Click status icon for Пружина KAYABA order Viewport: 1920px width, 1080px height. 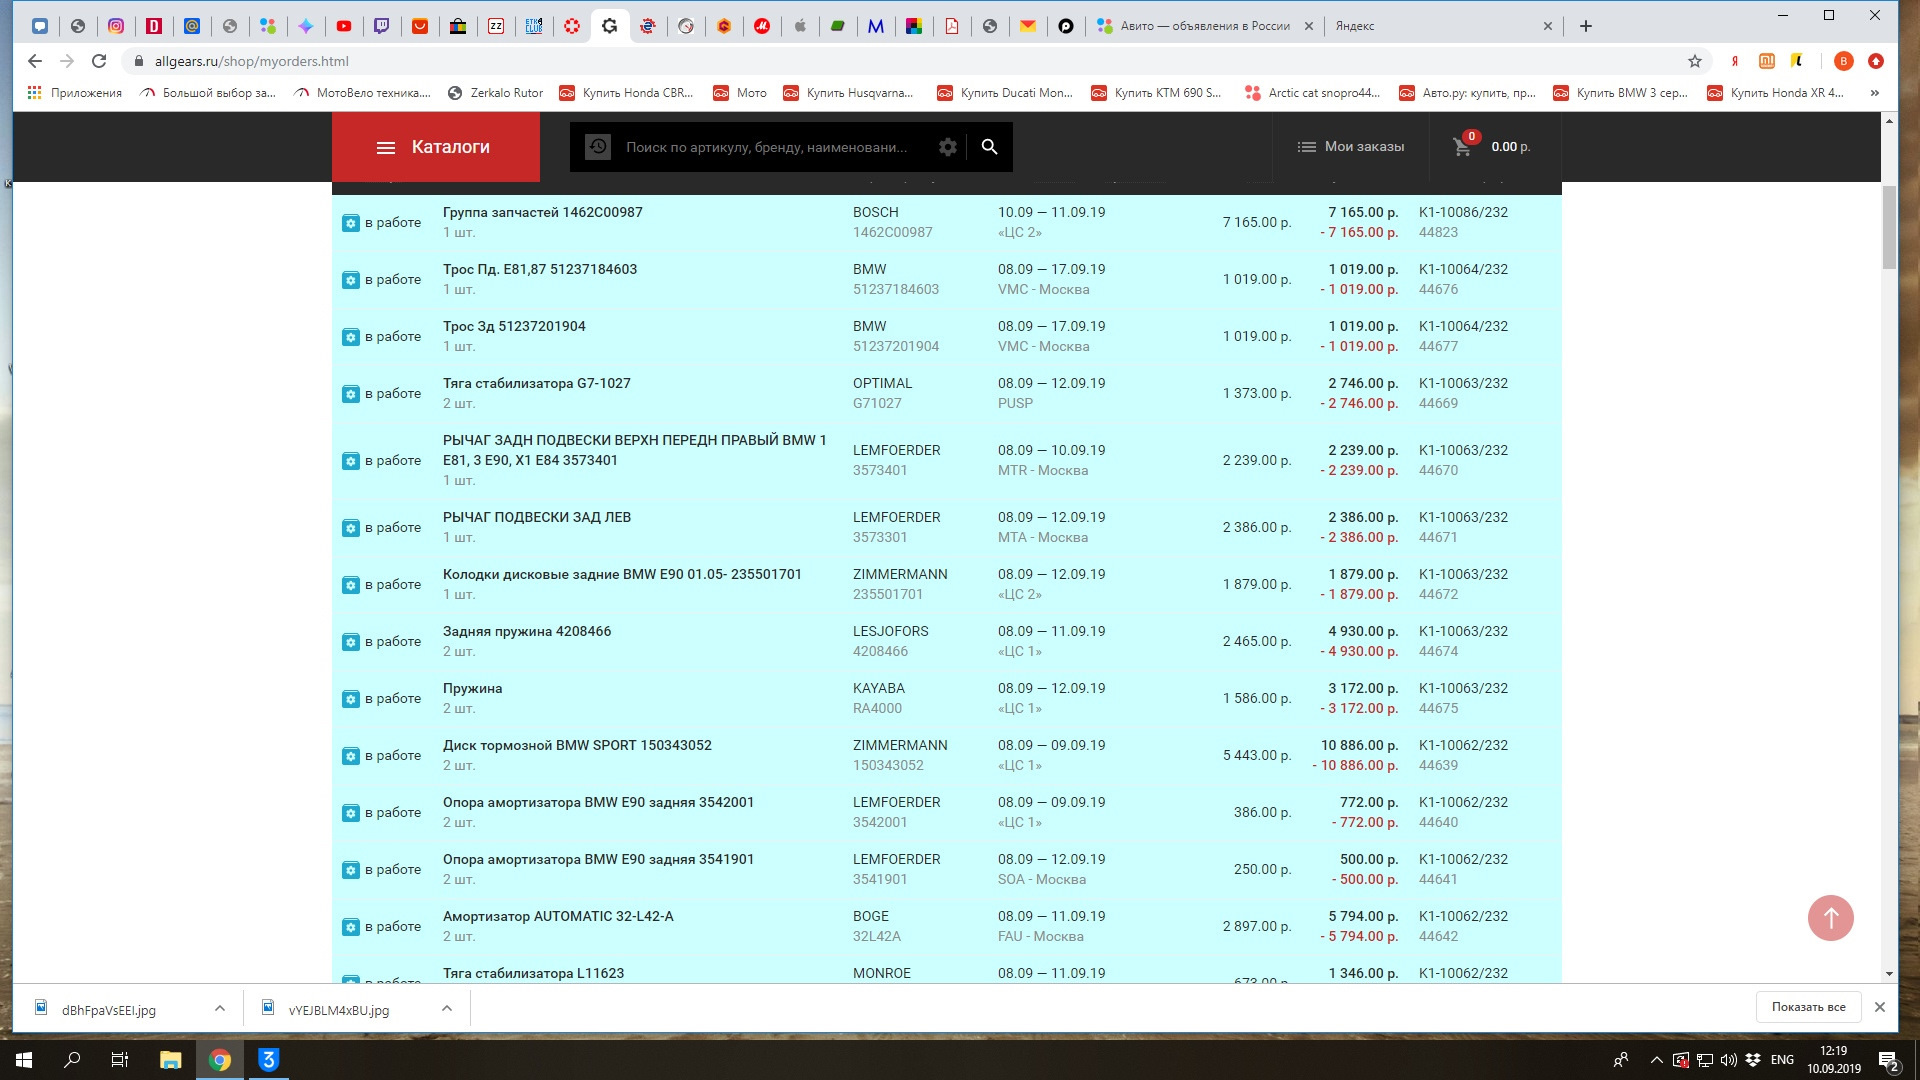point(351,699)
